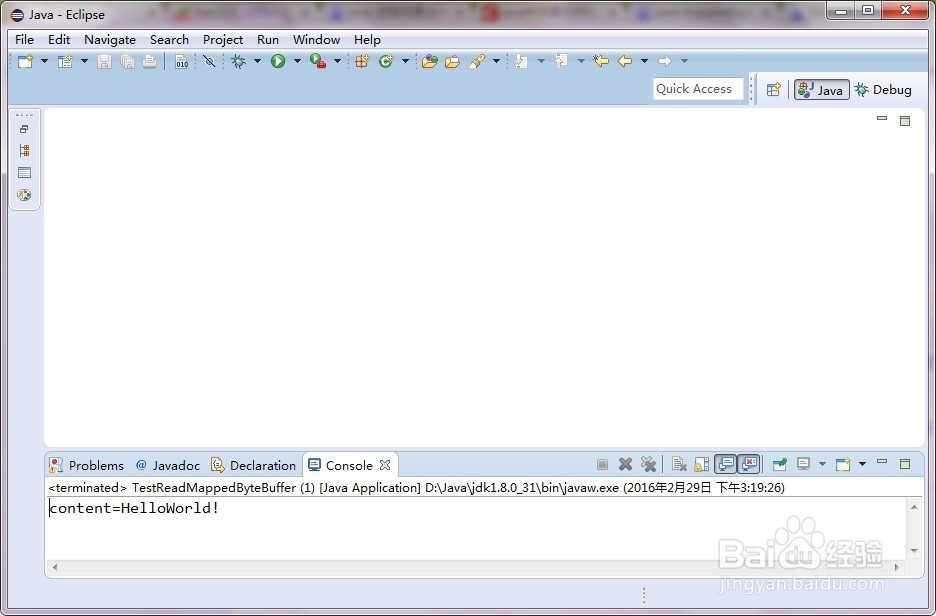This screenshot has width=936, height=616.
Task: Click the green Run button
Action: pyautogui.click(x=278, y=61)
